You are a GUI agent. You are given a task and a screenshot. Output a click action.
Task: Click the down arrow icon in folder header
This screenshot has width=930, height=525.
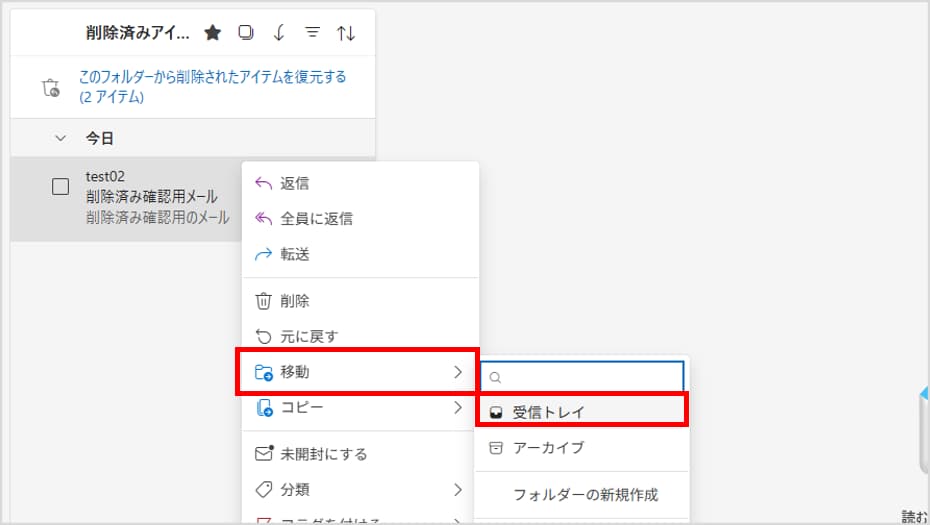pyautogui.click(x=279, y=33)
